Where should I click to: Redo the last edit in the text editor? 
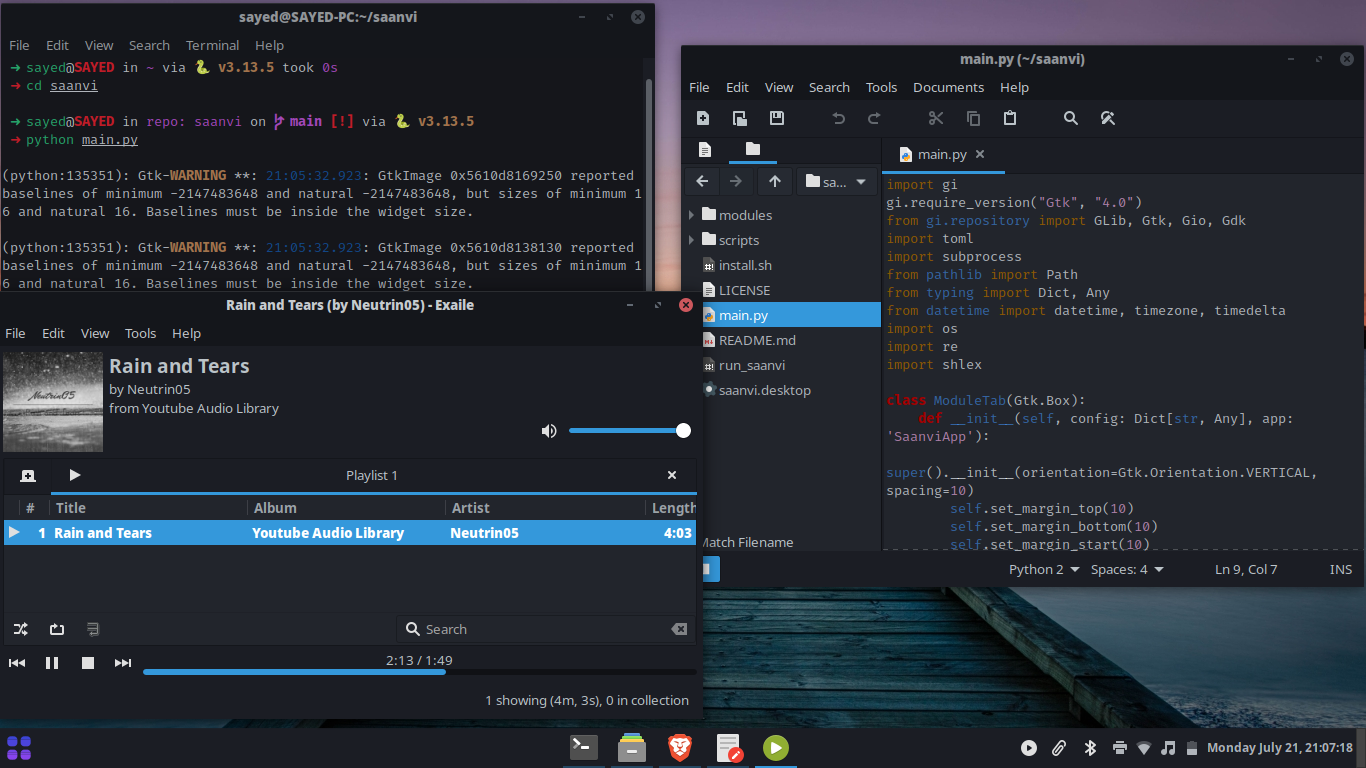point(874,118)
